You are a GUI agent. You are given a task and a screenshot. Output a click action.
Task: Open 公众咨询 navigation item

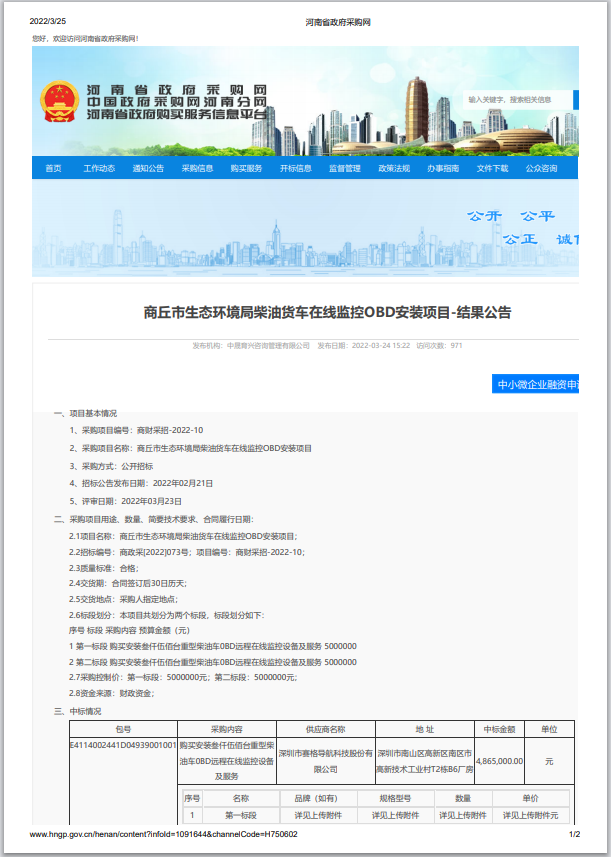pyautogui.click(x=541, y=168)
